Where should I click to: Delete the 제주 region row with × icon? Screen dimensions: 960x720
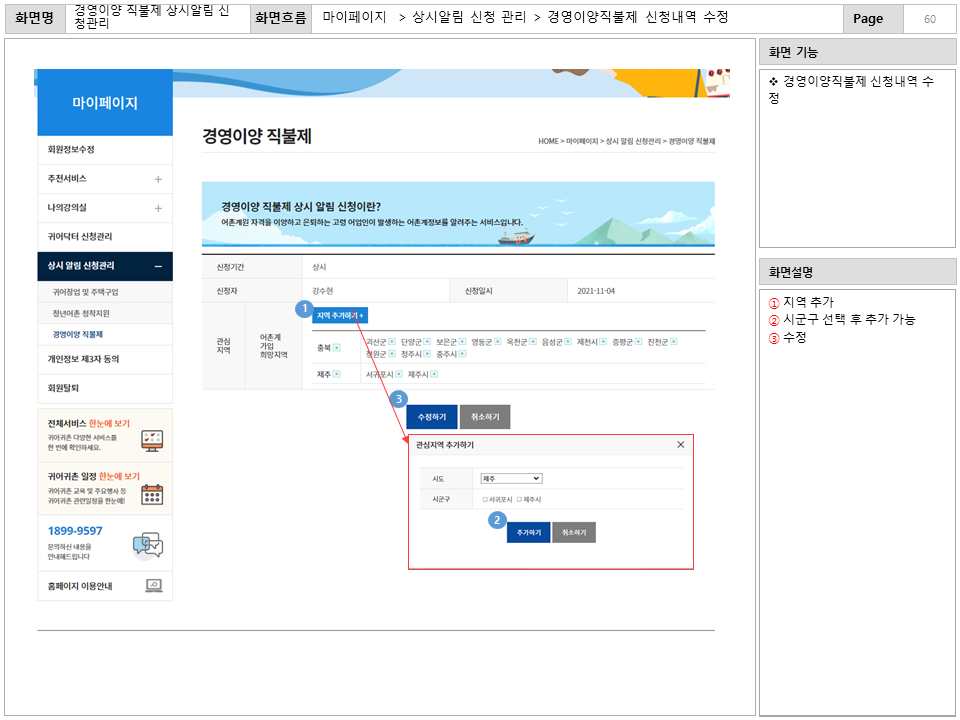[335, 374]
